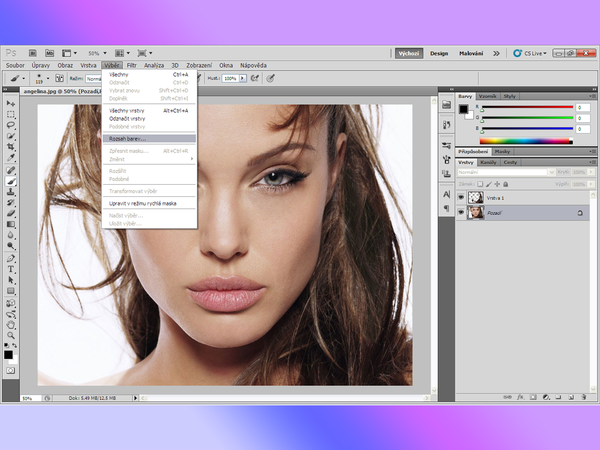Viewport: 600px width, 450px height.
Task: Hide the Vrstva 1 layer
Action: coord(460,198)
